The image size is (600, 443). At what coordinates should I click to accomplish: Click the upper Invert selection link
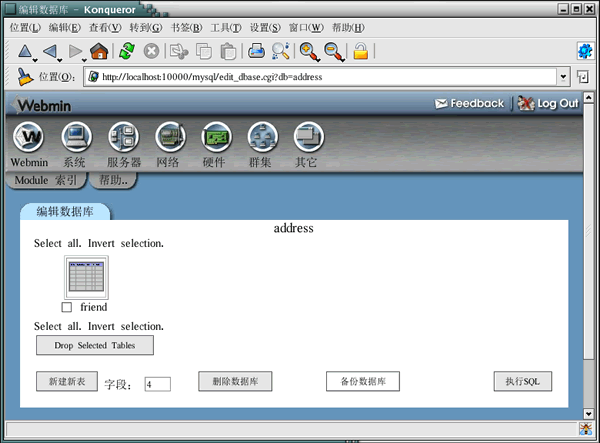pyautogui.click(x=126, y=243)
